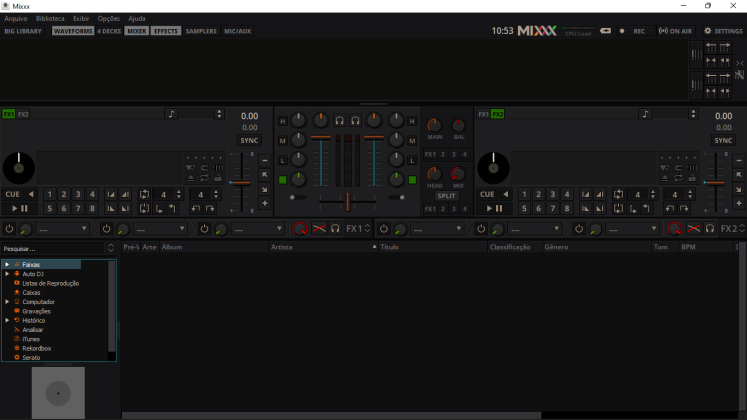This screenshot has width=747, height=420.
Task: Toggle the SAMPLERS view tab
Action: point(201,31)
